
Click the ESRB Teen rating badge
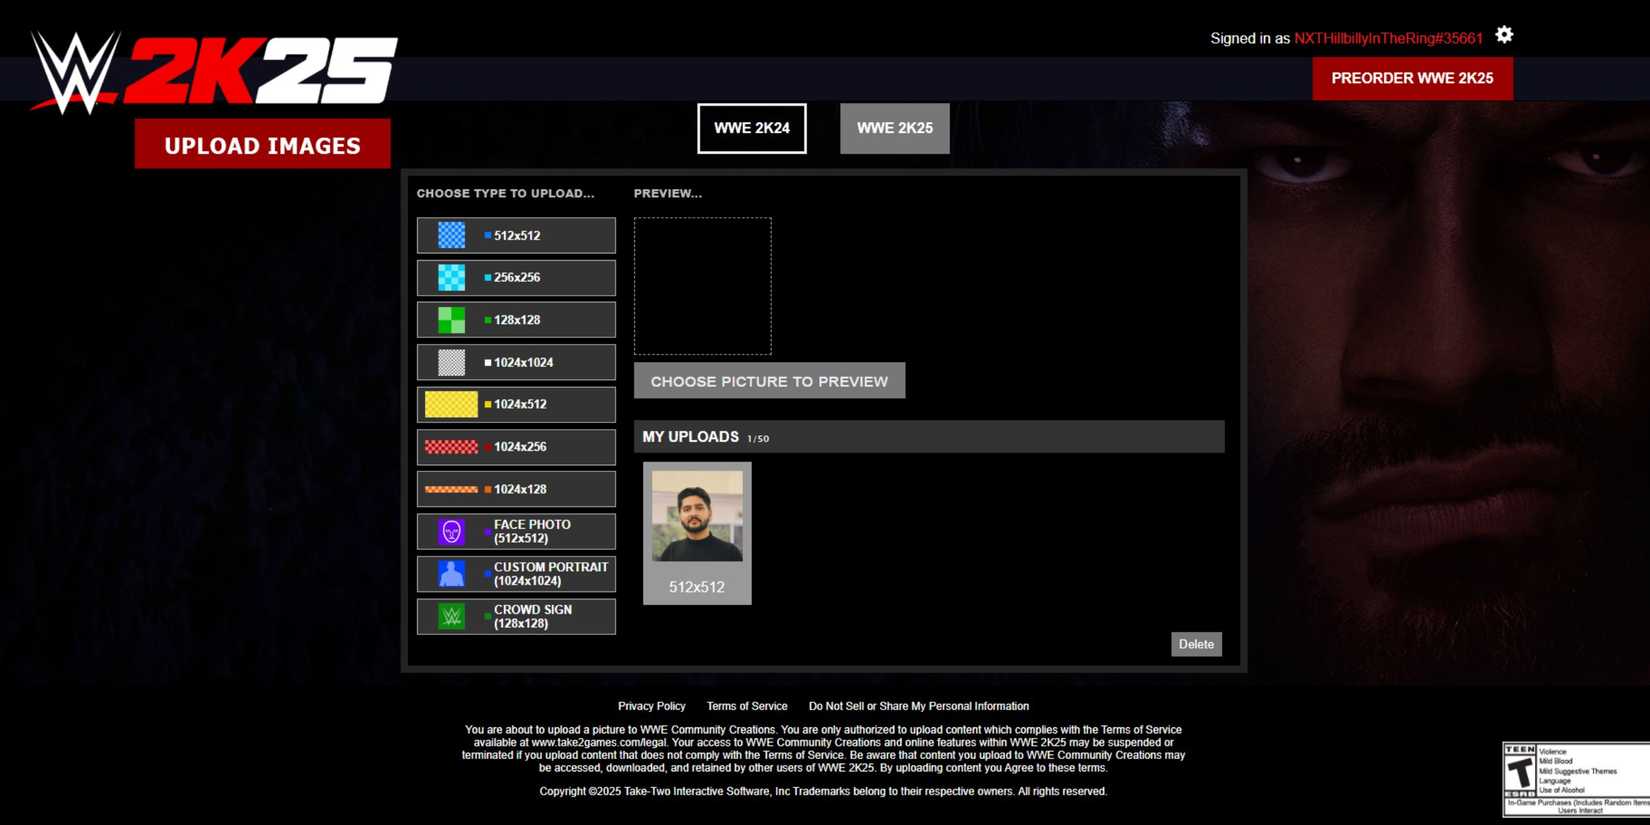tap(1576, 780)
